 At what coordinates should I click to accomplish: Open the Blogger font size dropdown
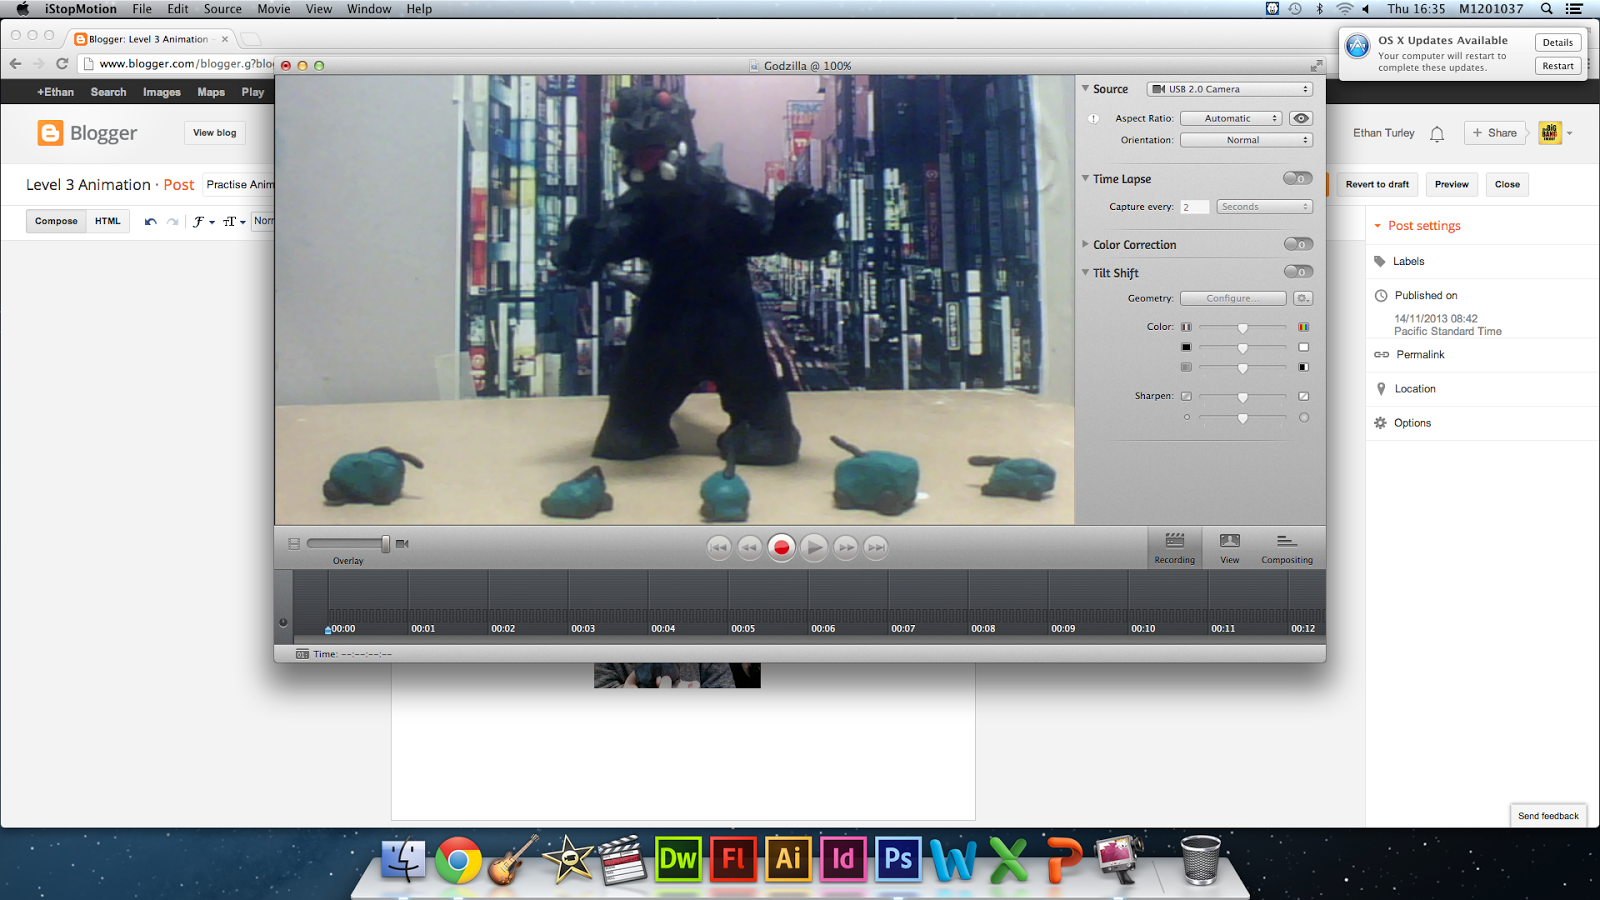[x=234, y=221]
